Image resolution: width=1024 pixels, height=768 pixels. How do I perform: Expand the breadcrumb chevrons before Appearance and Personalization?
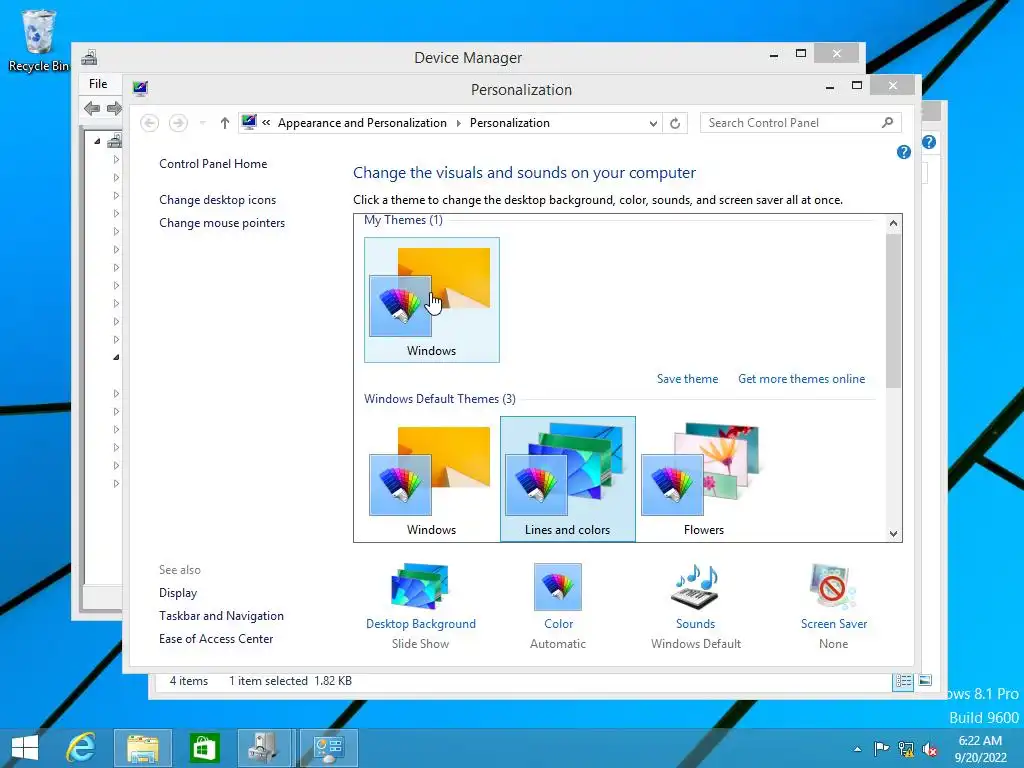coord(266,123)
